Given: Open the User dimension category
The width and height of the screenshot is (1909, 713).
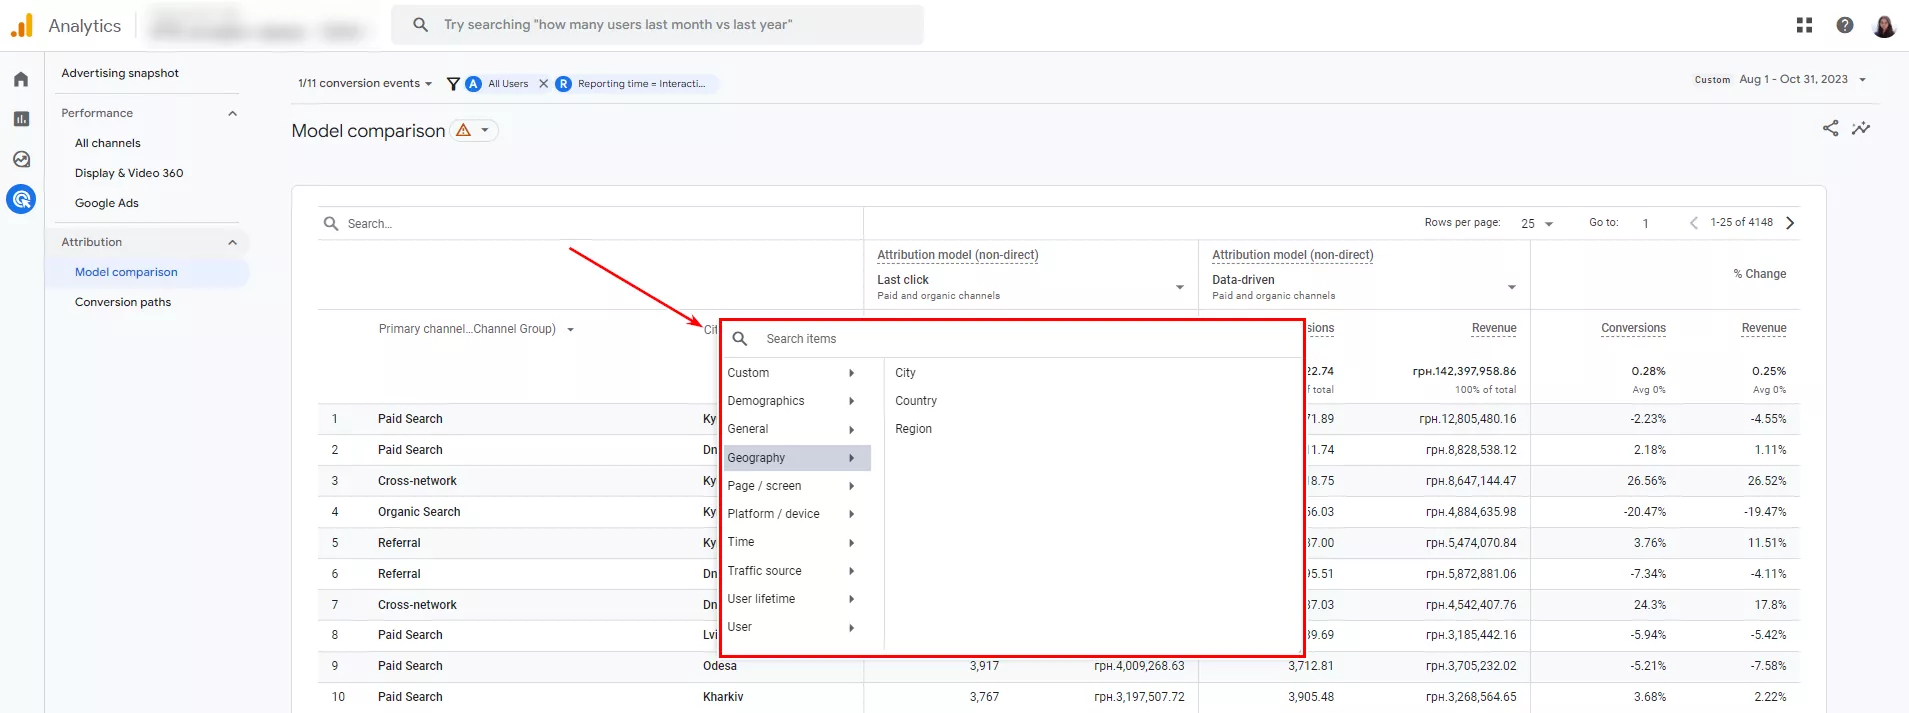Looking at the screenshot, I should (x=797, y=627).
